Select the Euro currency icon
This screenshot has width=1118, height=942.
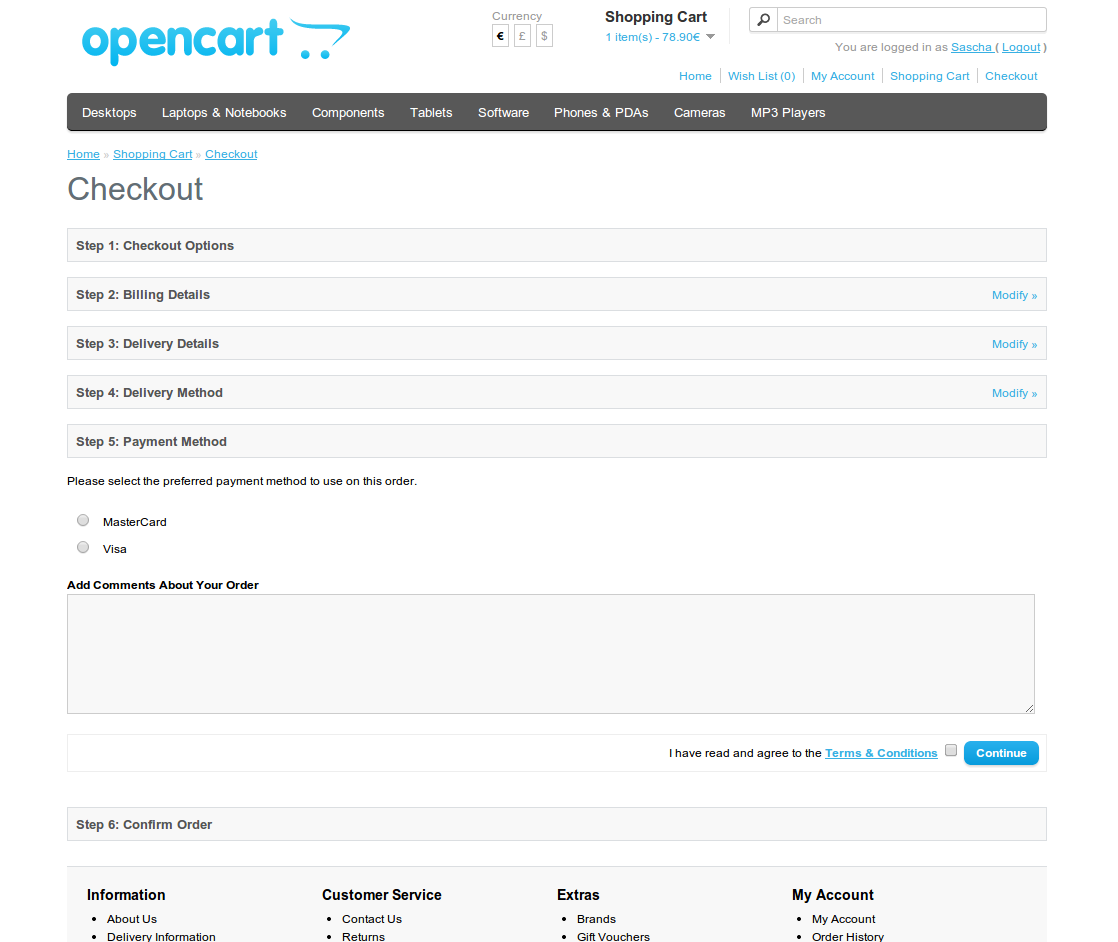point(500,36)
